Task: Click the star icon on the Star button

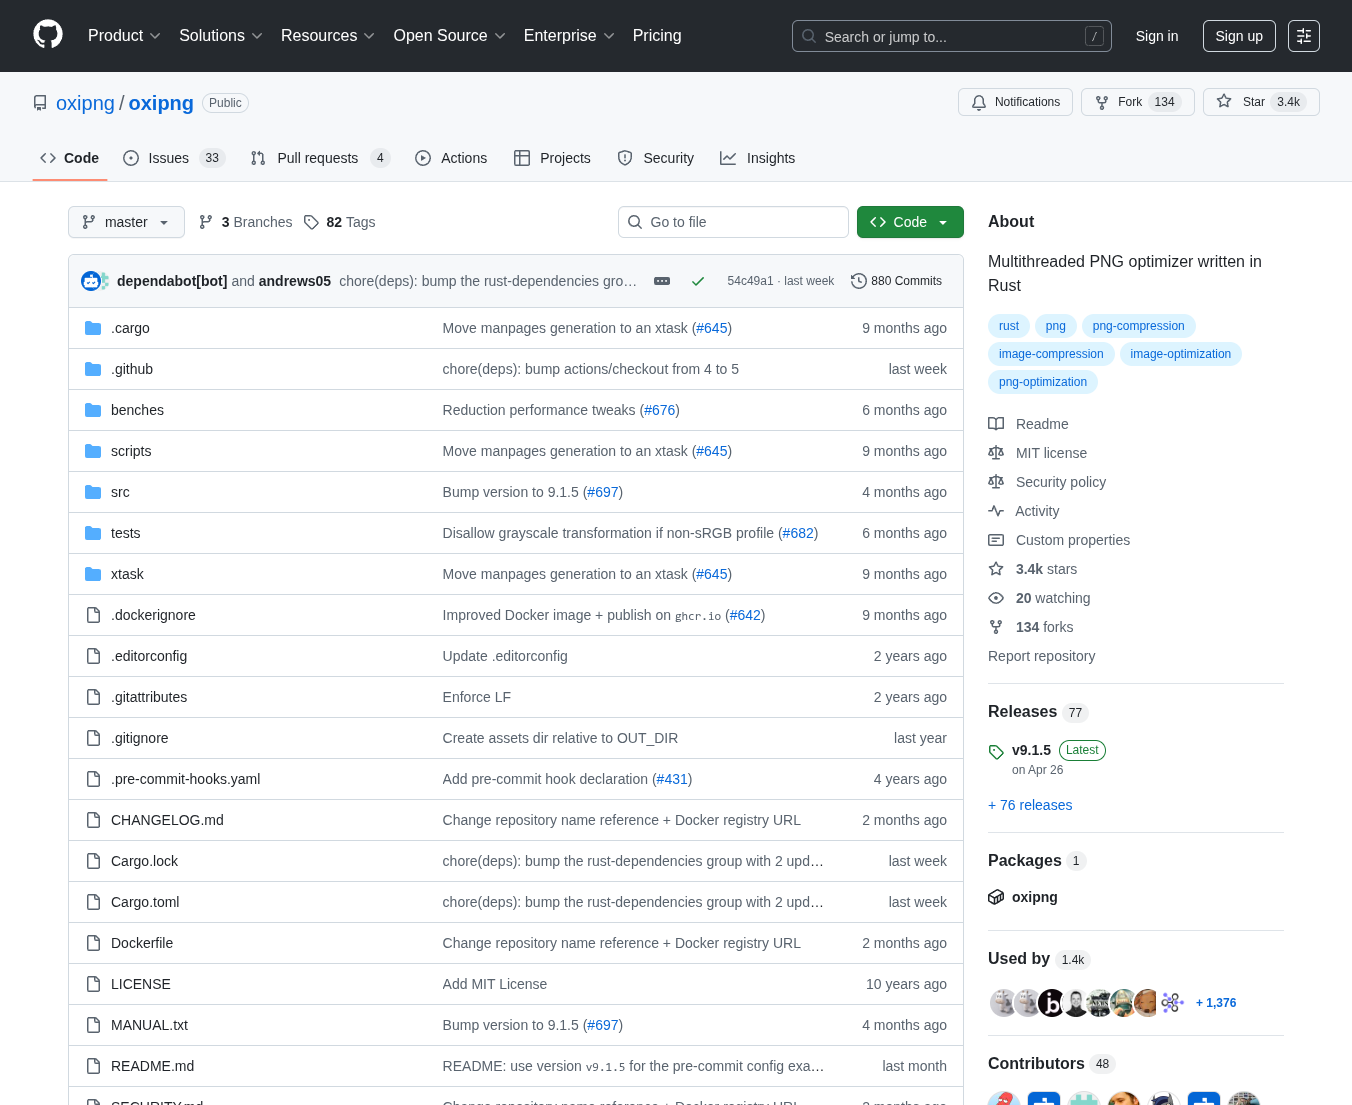Action: click(x=1224, y=102)
